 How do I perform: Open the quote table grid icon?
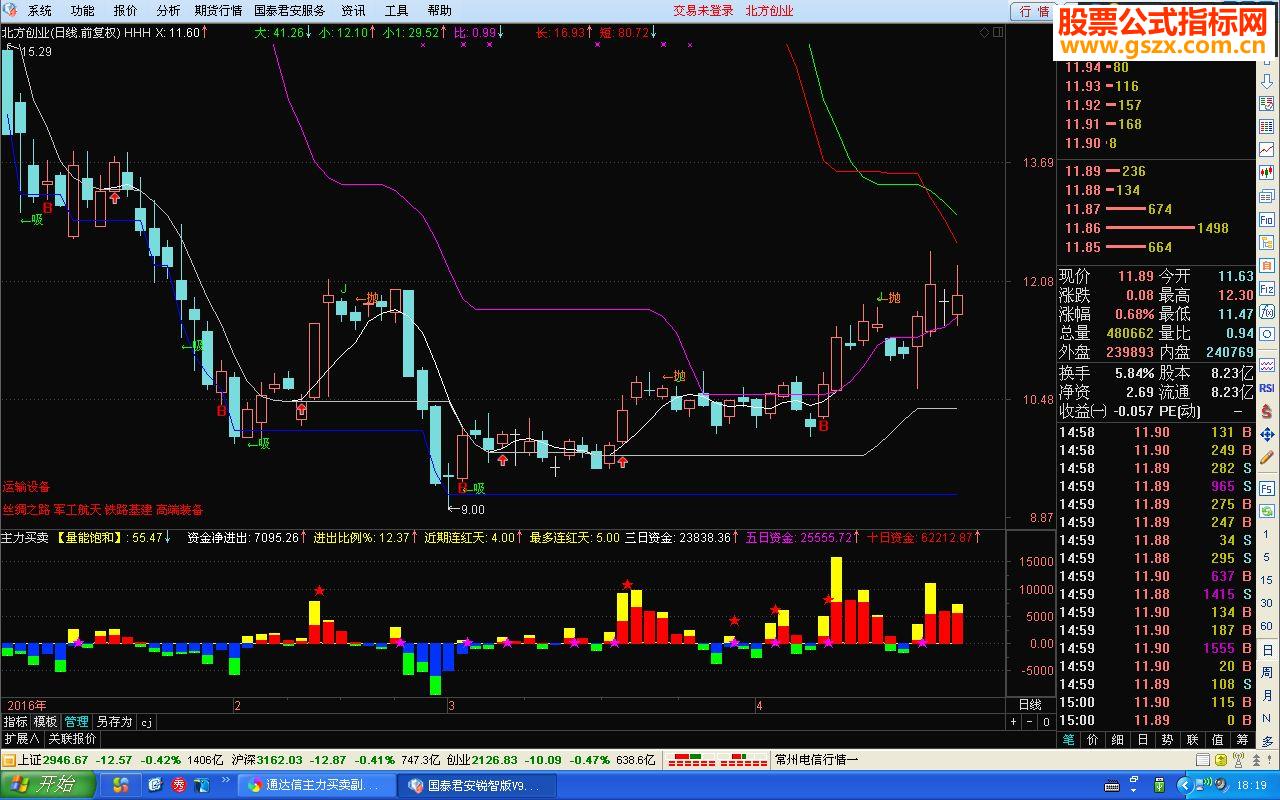coord(1267,125)
